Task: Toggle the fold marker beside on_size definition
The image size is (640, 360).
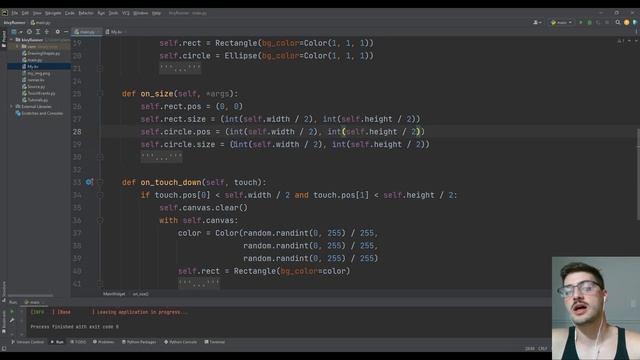Action: click(x=100, y=94)
